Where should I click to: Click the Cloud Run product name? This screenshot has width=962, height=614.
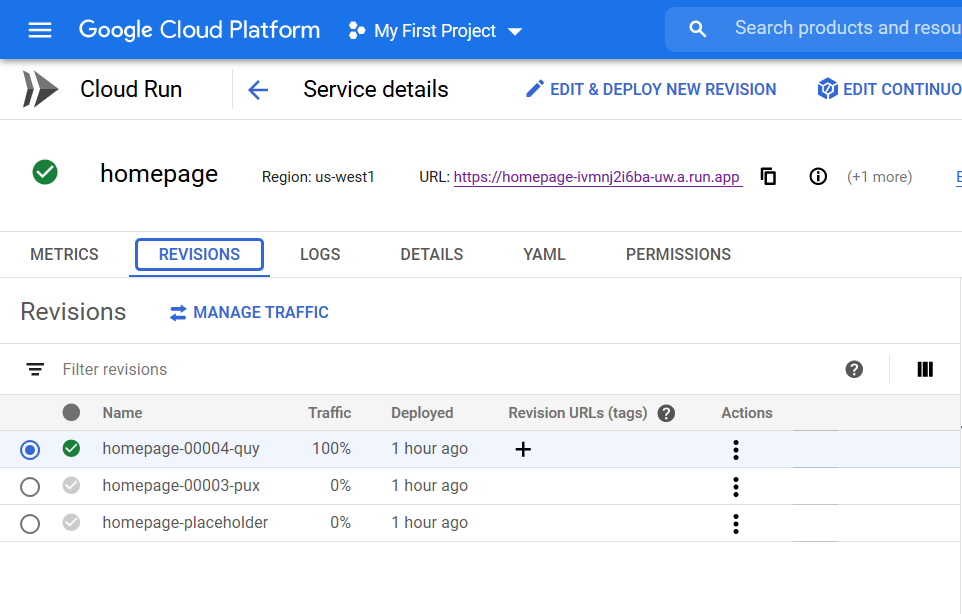[131, 90]
